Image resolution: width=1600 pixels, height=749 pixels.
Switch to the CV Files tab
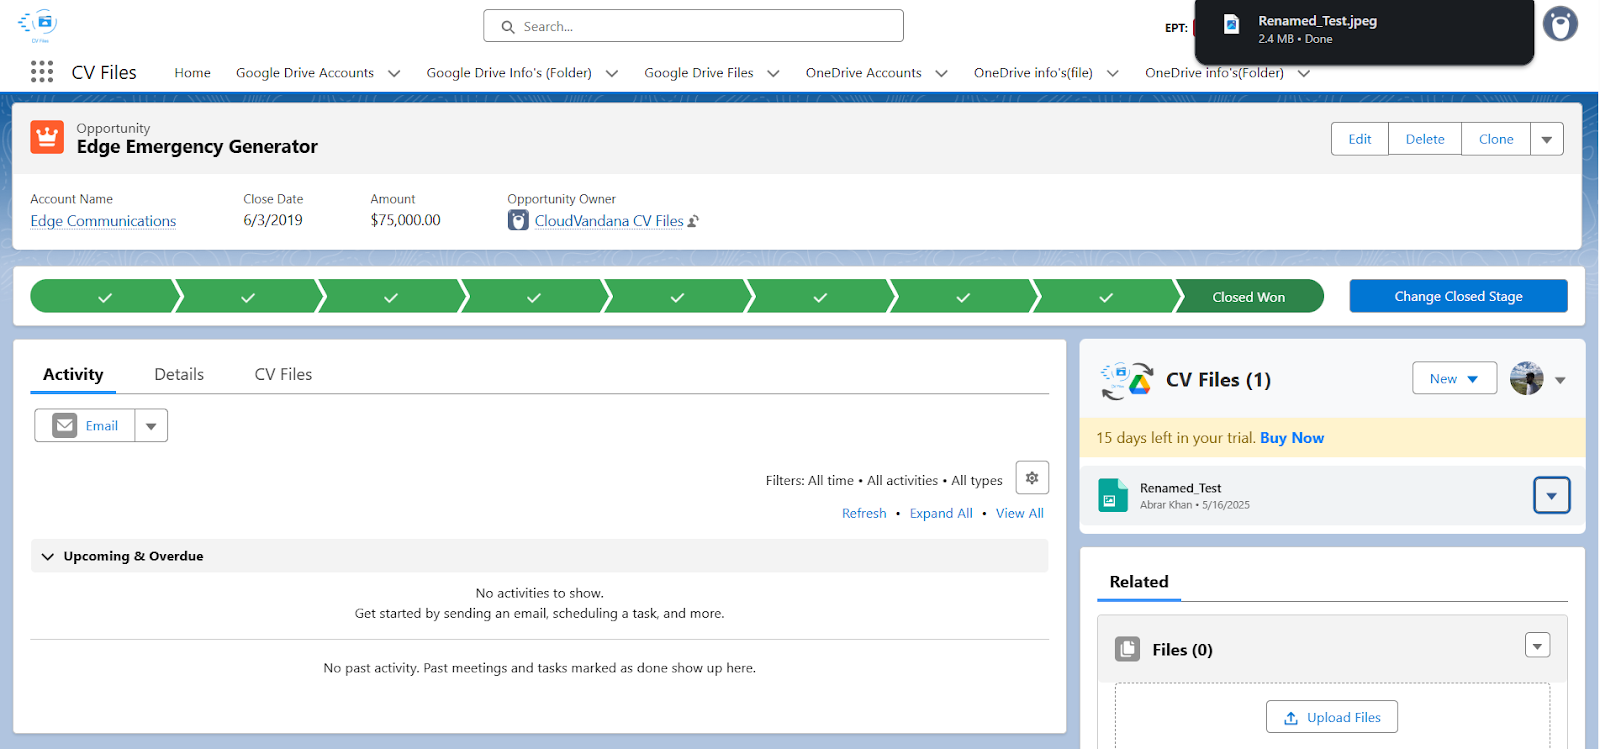click(283, 374)
